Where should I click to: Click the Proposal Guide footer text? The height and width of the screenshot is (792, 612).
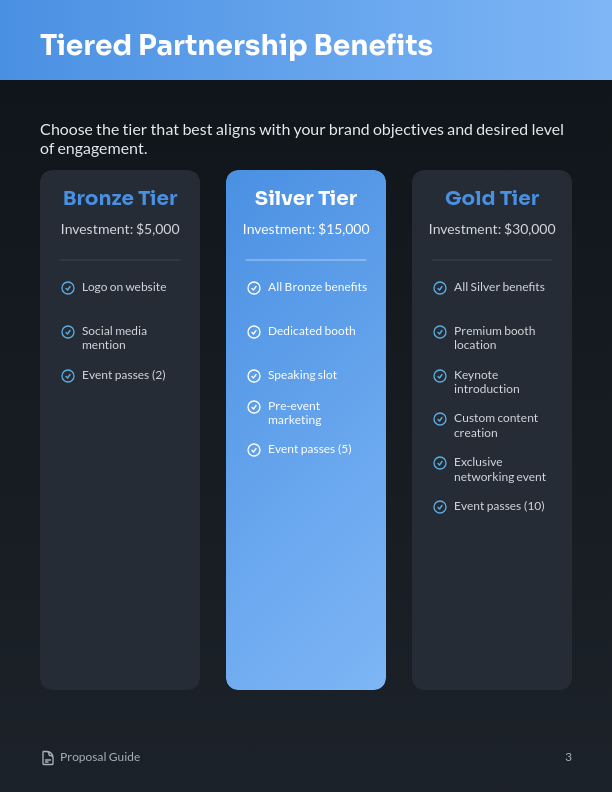(100, 757)
